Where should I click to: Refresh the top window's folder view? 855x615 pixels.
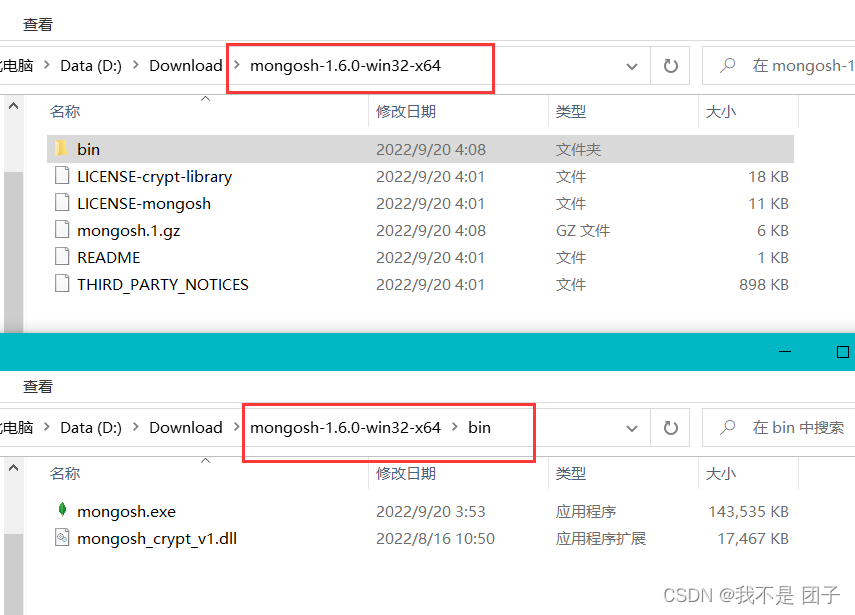(670, 66)
